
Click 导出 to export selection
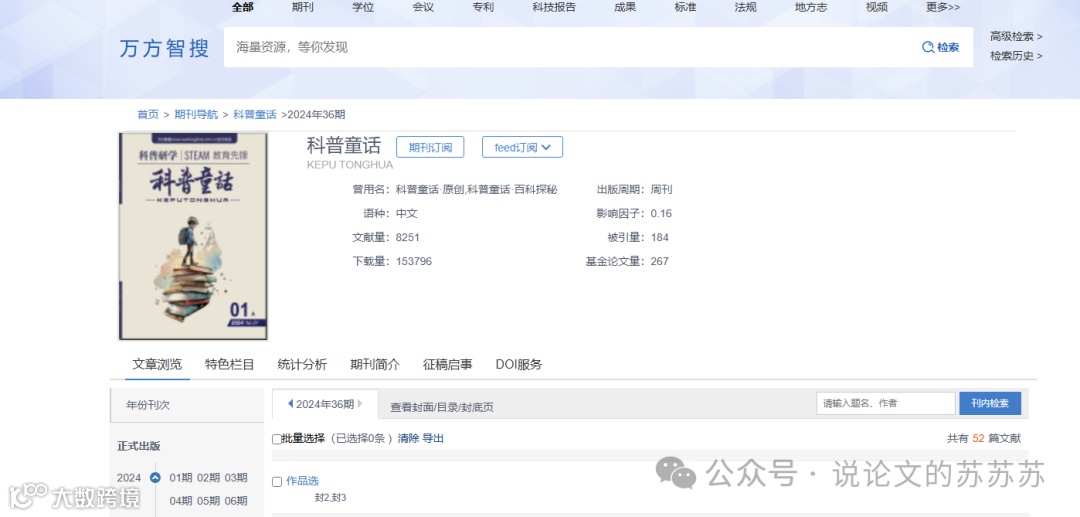433,438
